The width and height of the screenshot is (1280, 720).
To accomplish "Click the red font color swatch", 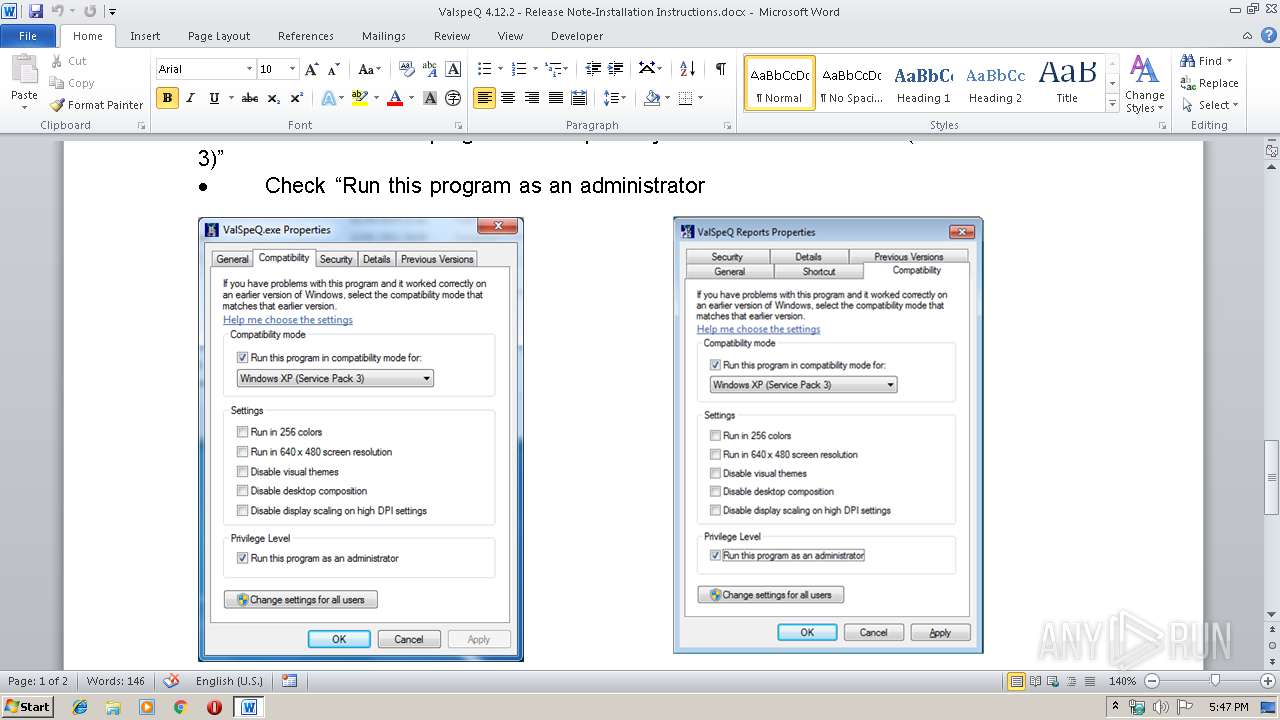I will 394,98.
